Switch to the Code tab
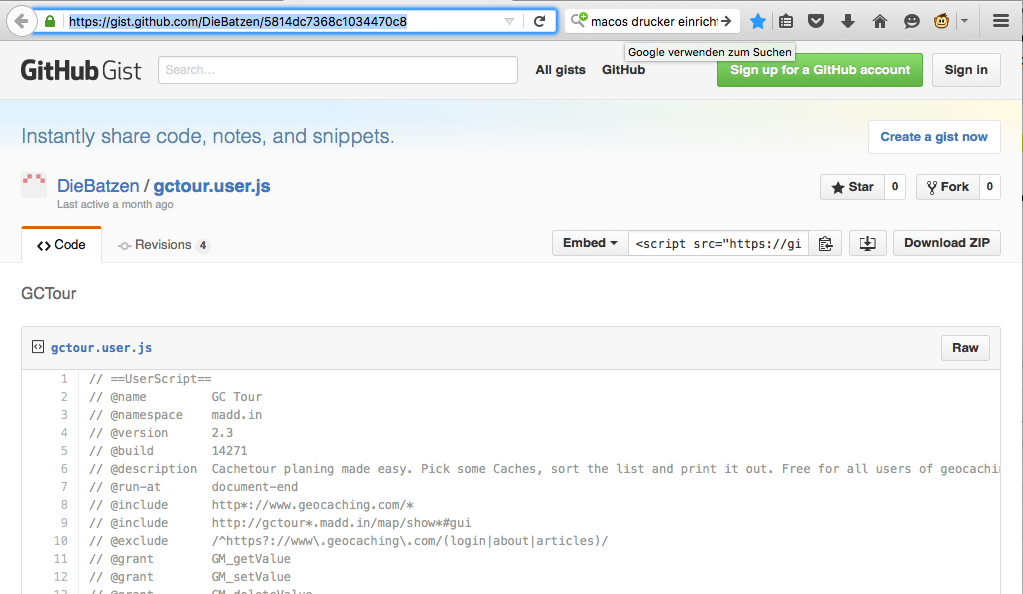This screenshot has width=1023, height=594. pos(61,245)
